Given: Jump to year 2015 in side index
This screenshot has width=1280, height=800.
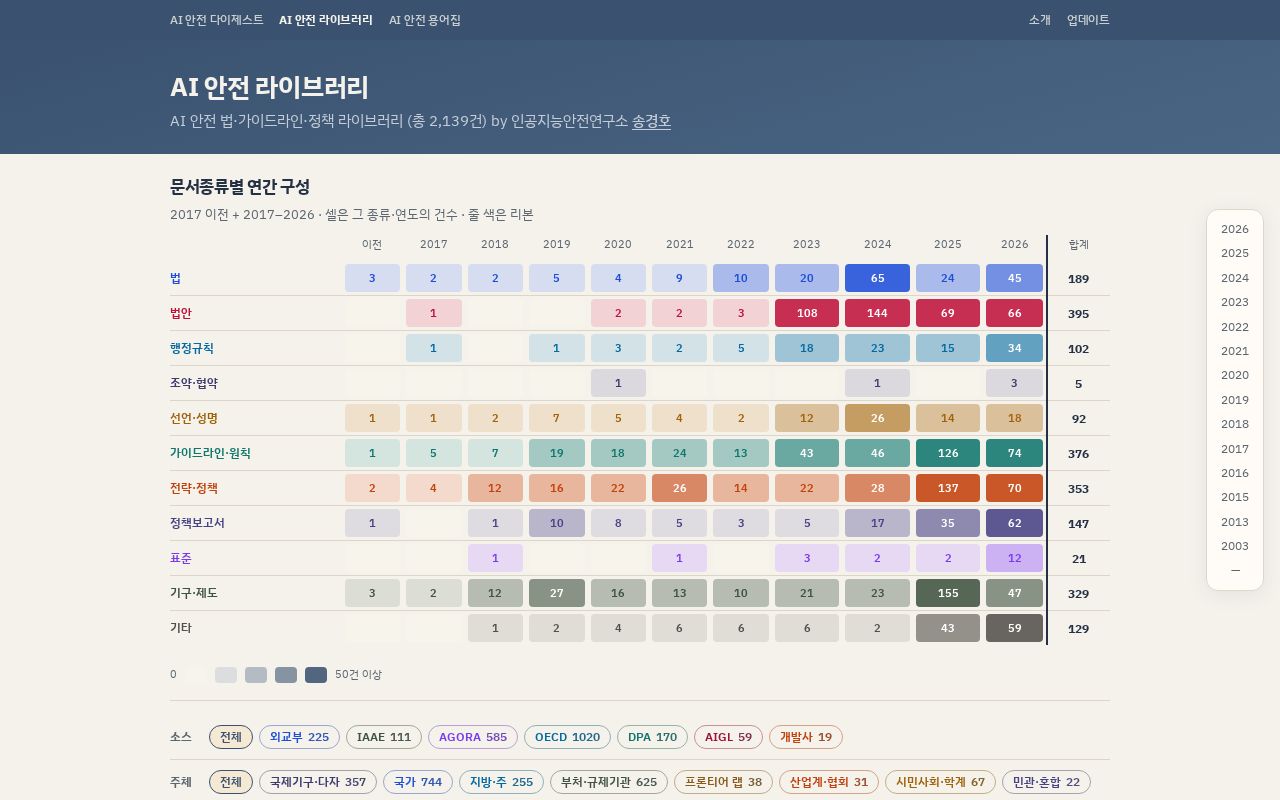Looking at the screenshot, I should click(x=1235, y=497).
